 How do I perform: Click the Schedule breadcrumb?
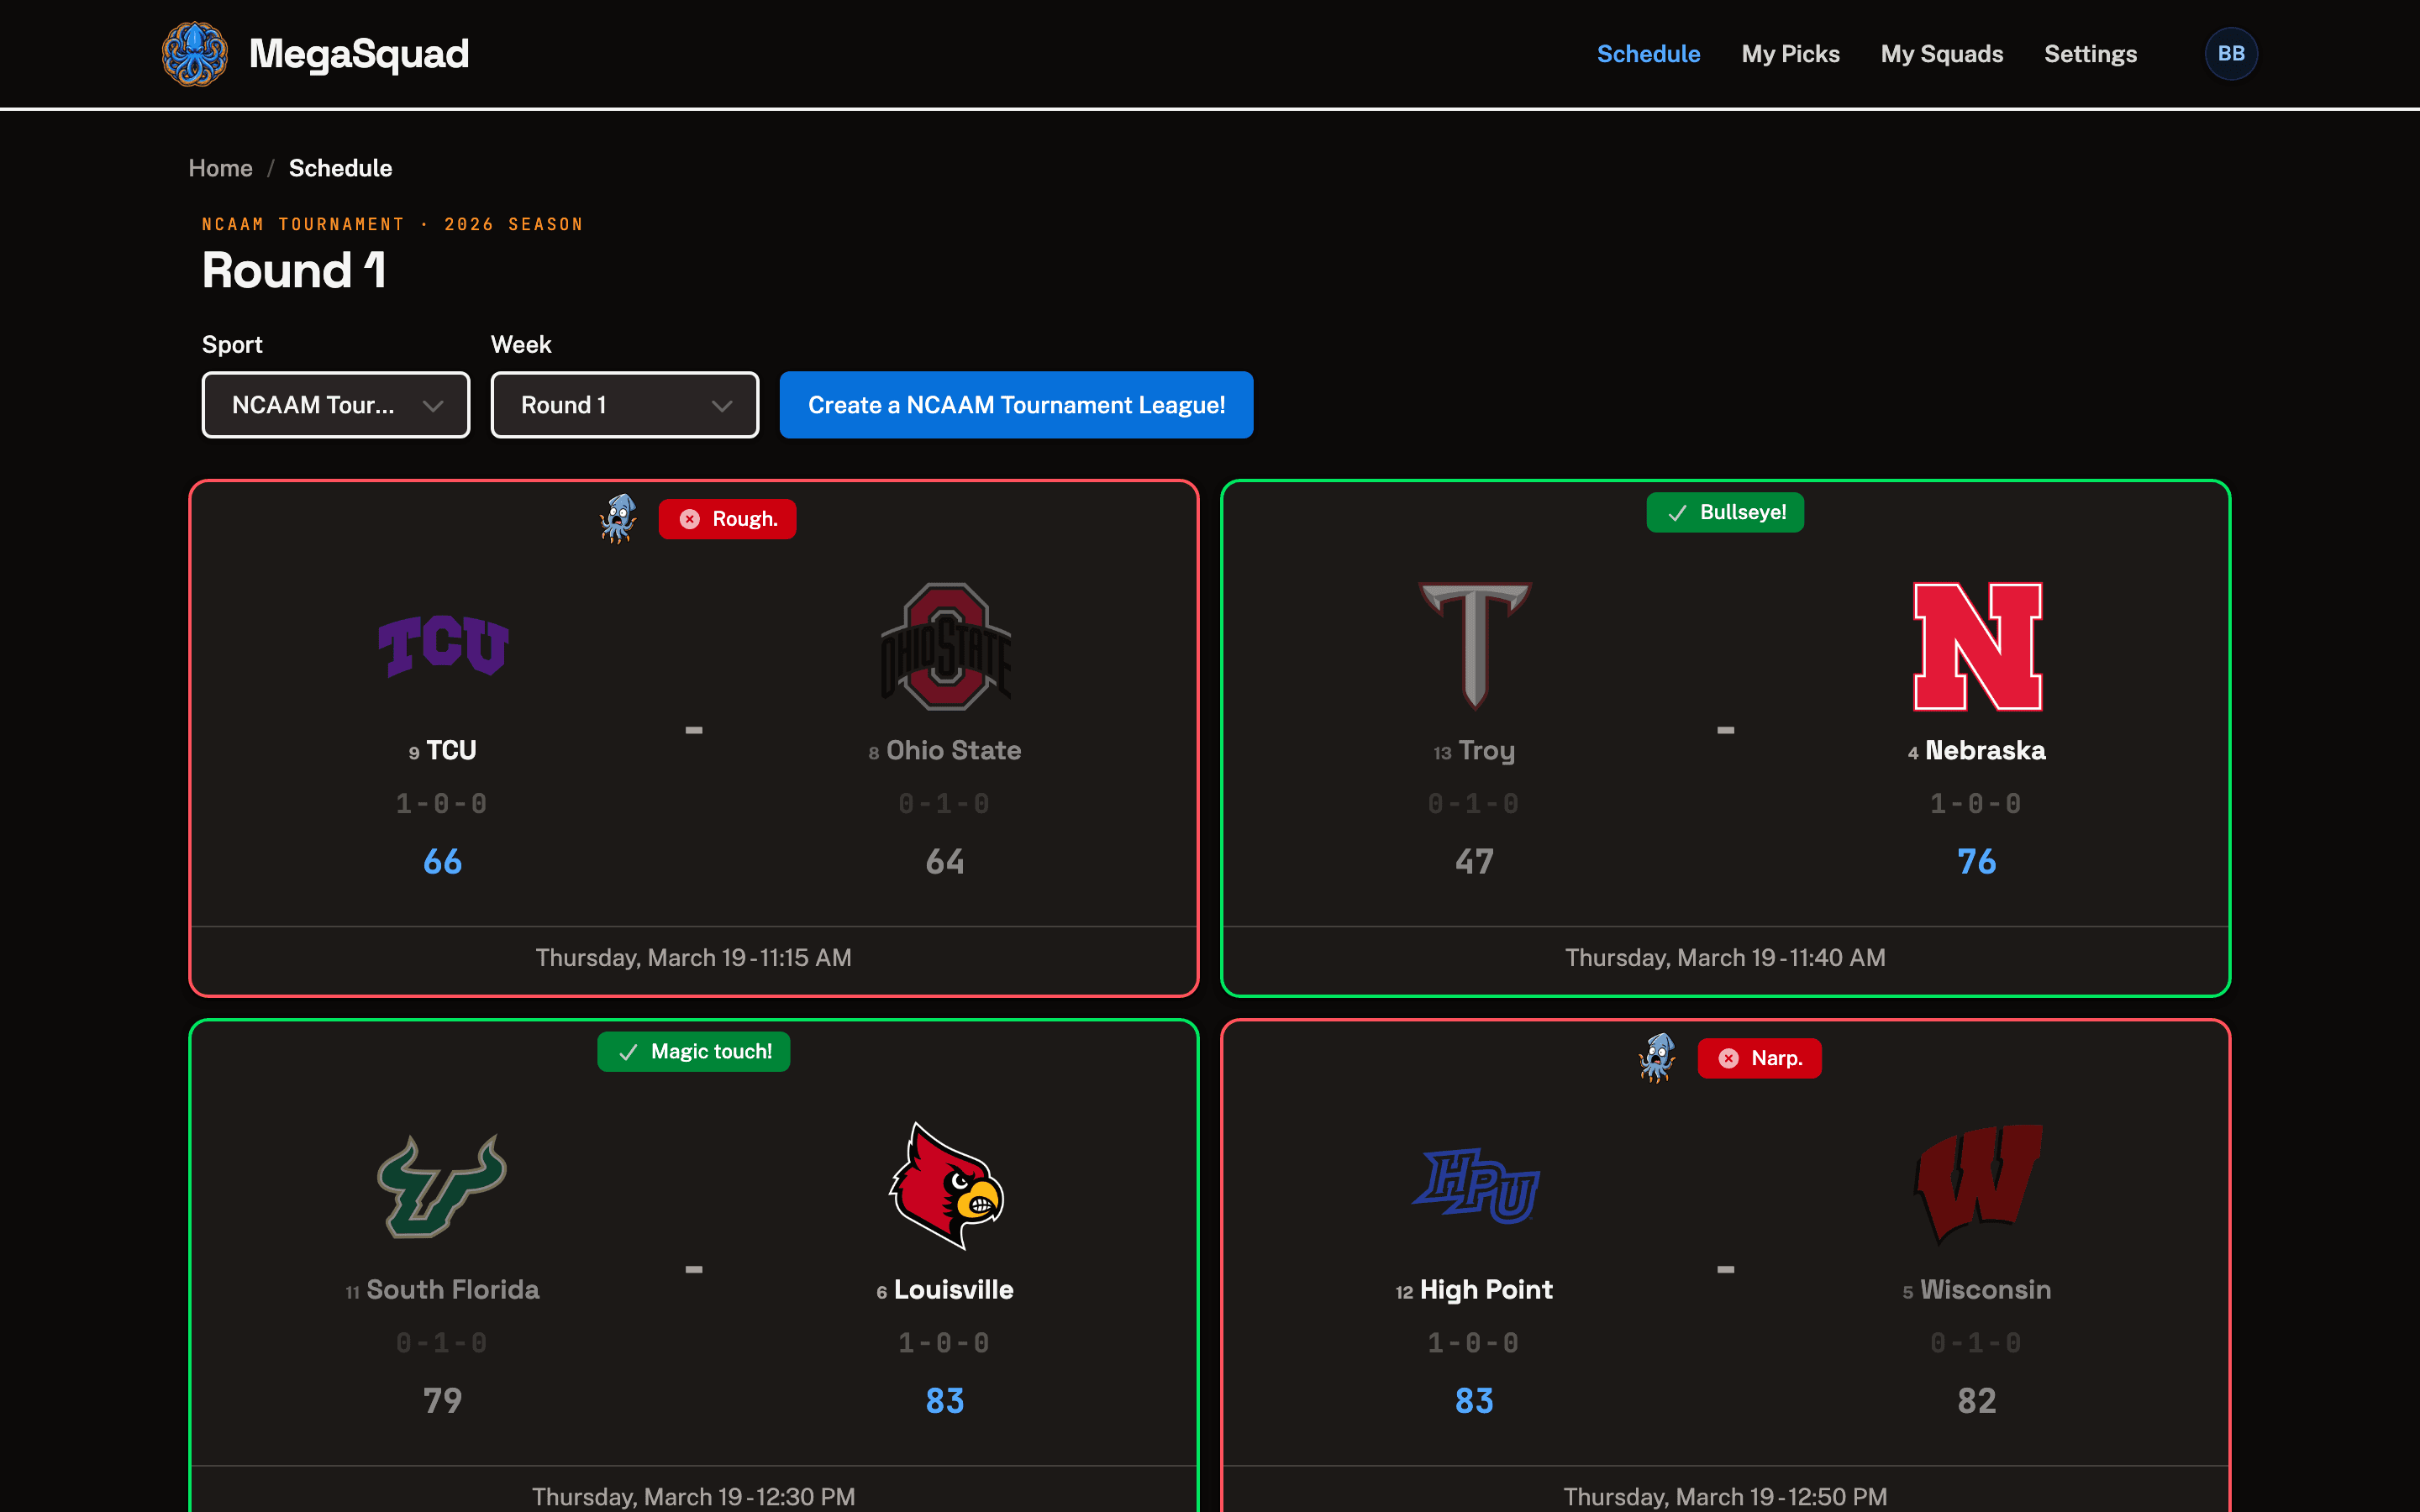[x=340, y=168]
